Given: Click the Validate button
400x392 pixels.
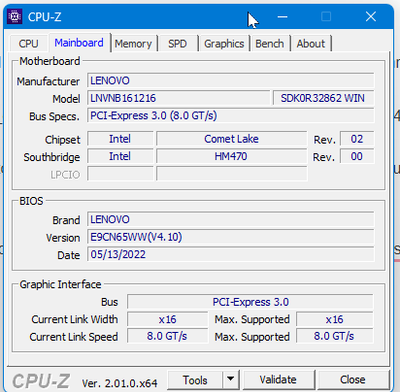Looking at the screenshot, I should [278, 380].
